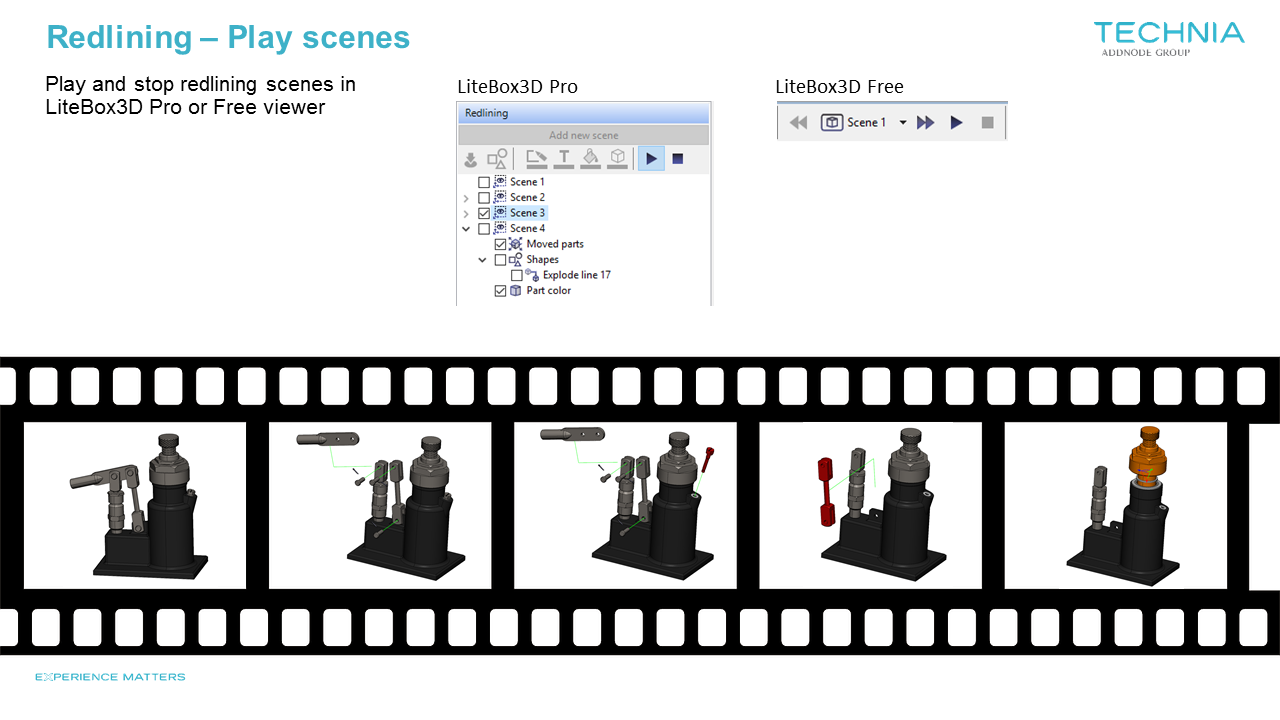Select the Part color label

[x=549, y=291]
